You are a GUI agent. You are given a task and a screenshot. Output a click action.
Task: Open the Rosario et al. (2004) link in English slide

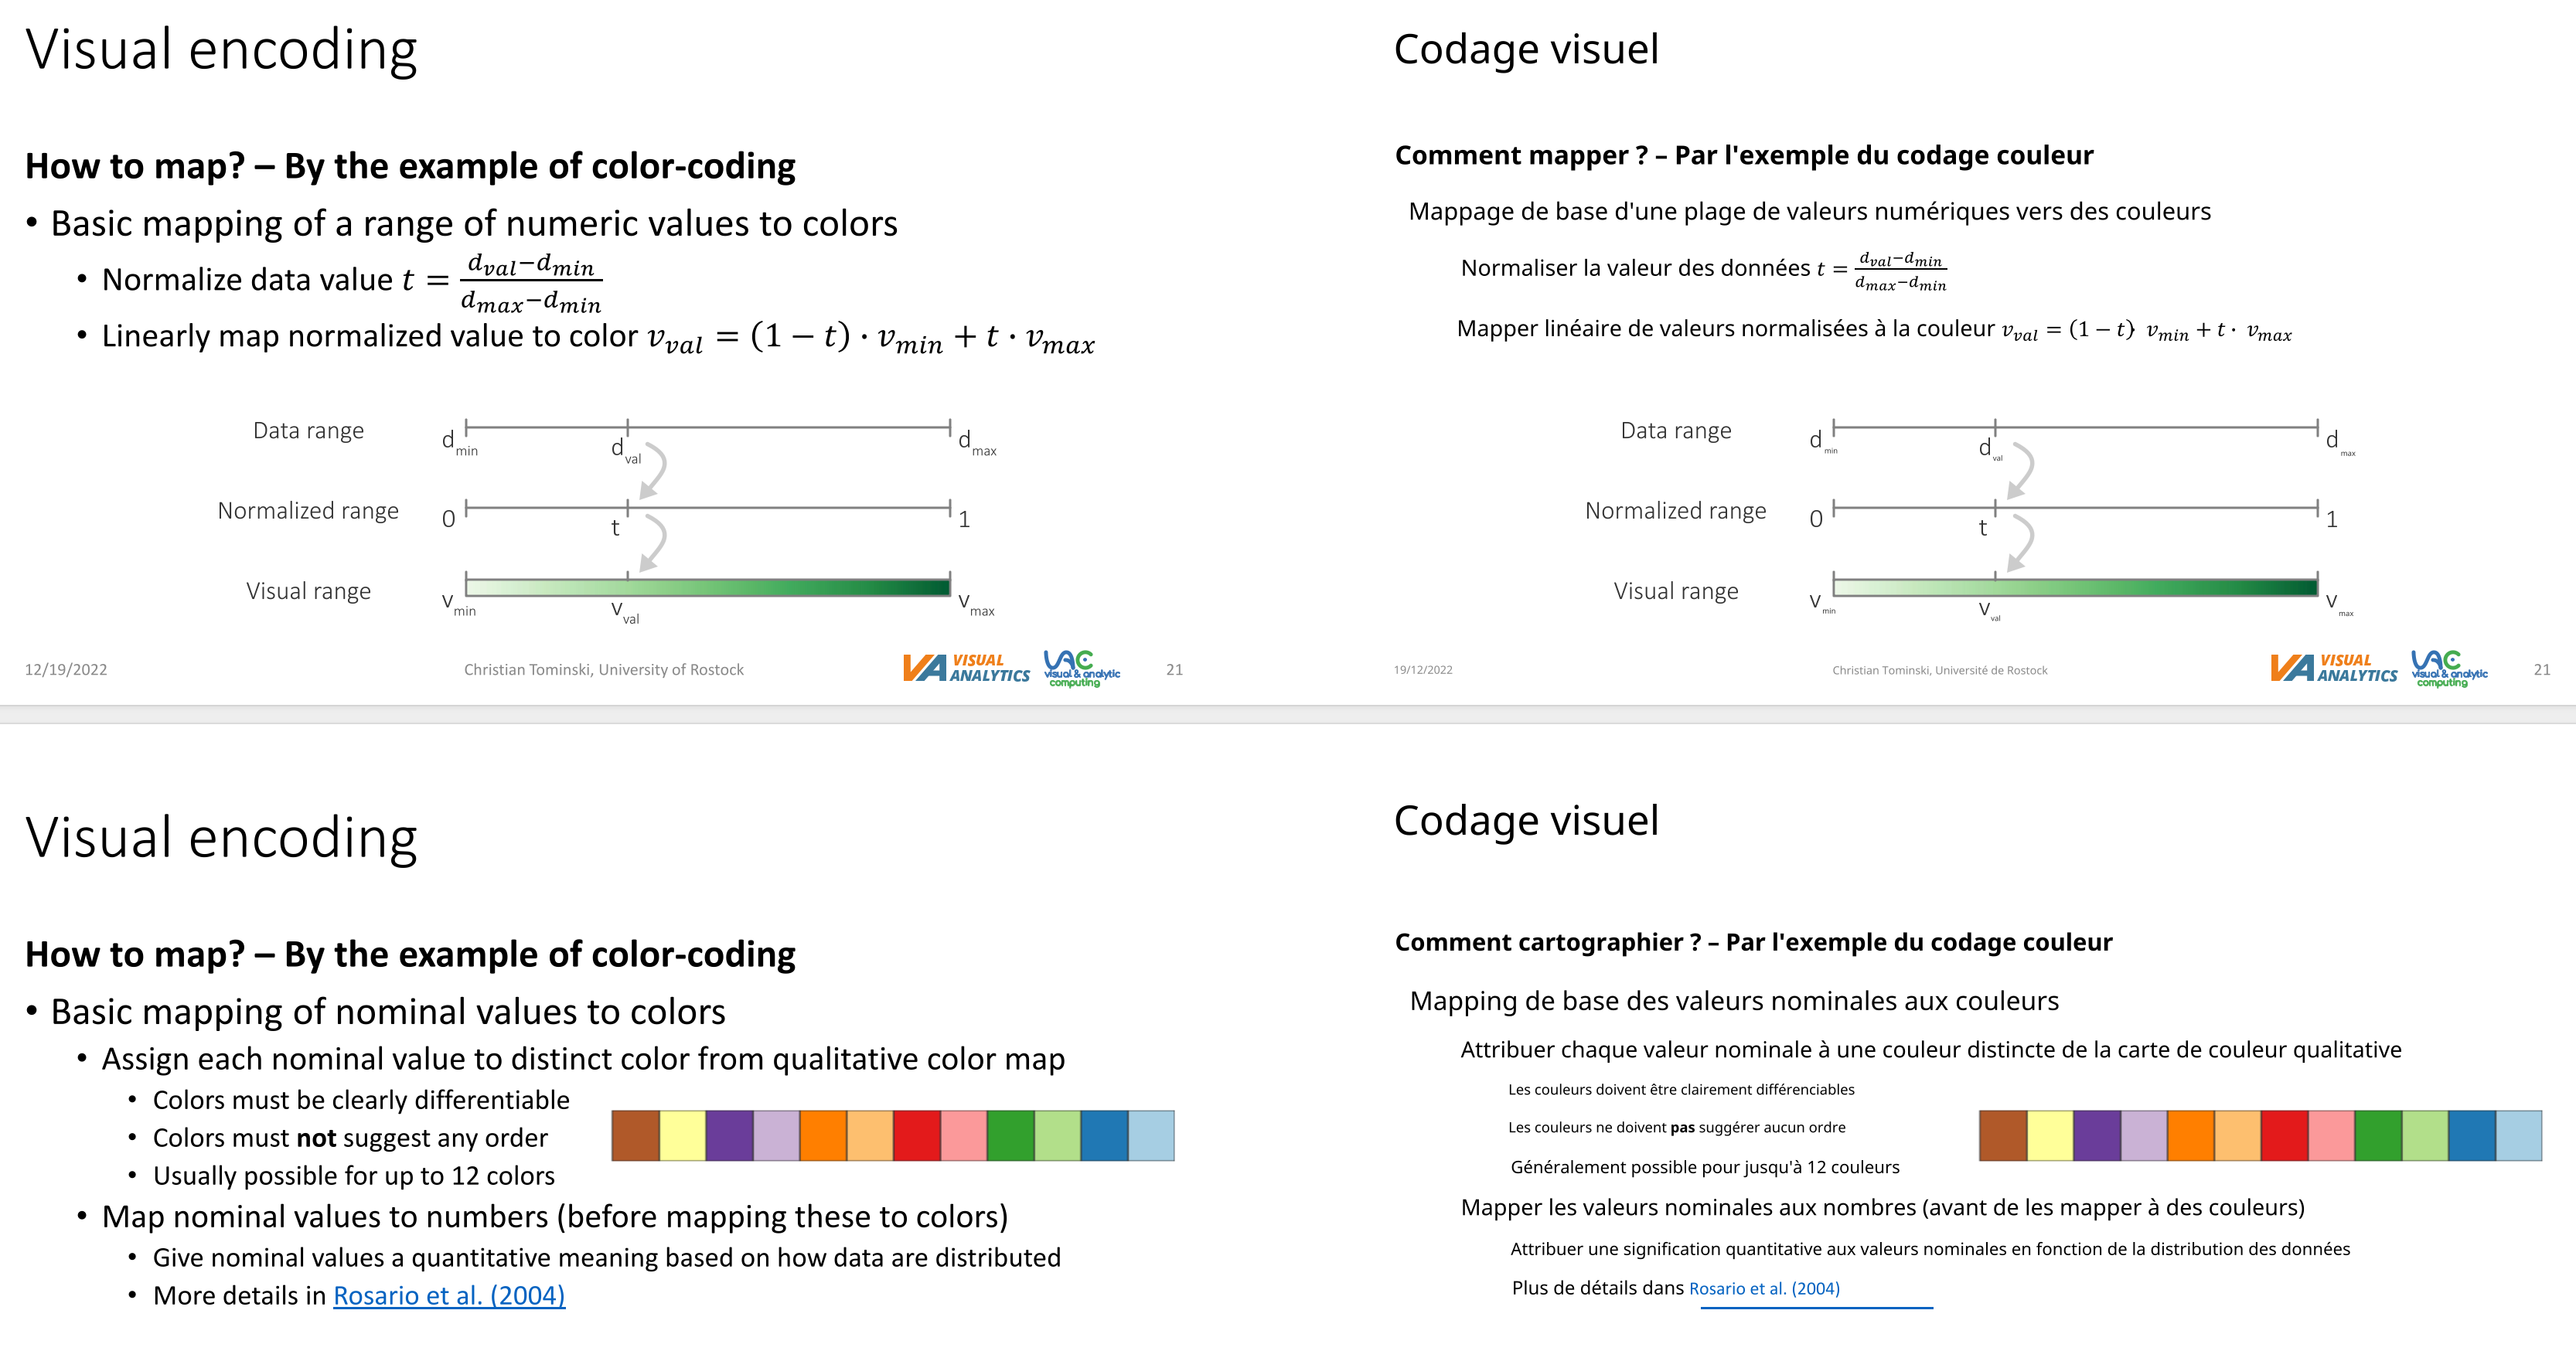click(449, 1295)
